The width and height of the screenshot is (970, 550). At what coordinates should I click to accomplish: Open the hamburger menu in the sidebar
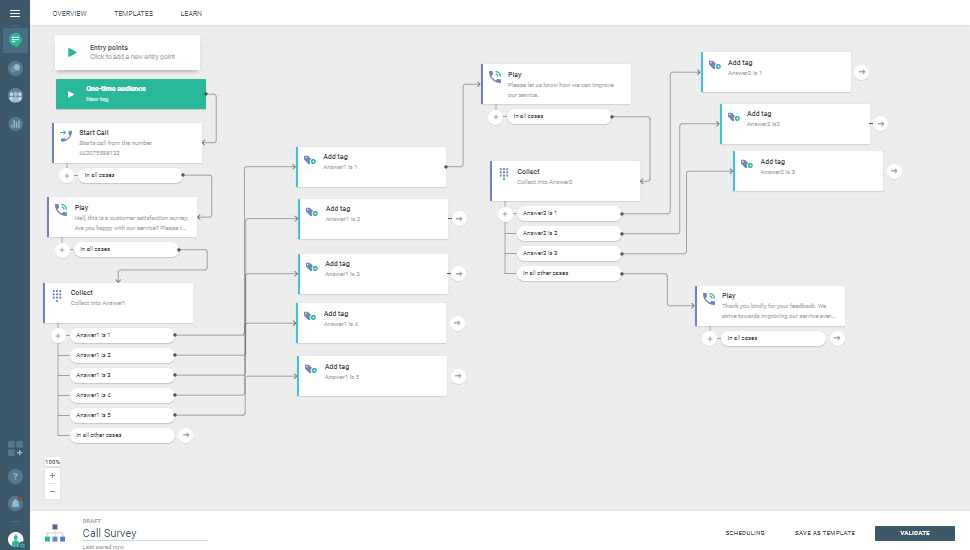(15, 13)
